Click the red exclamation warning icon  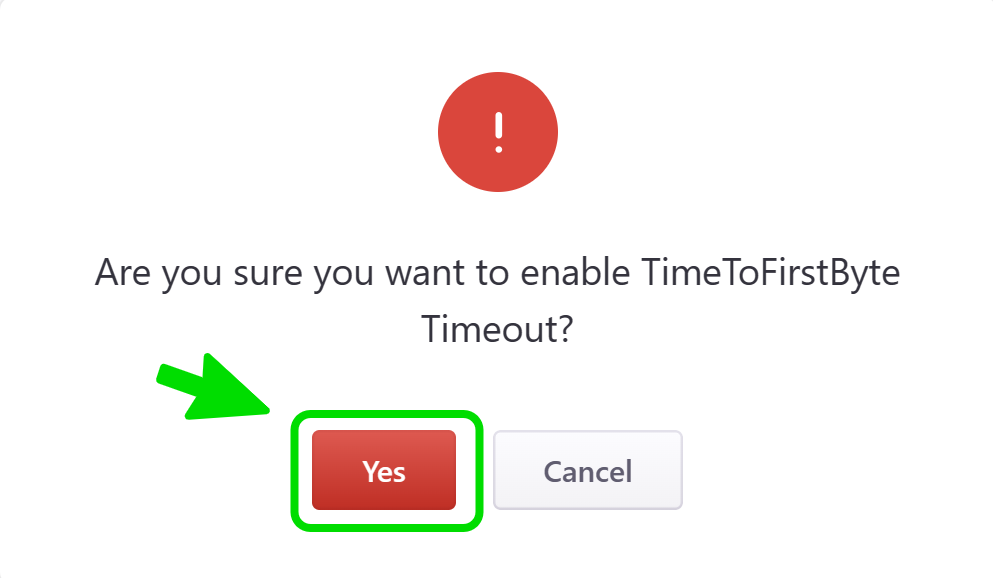point(497,132)
